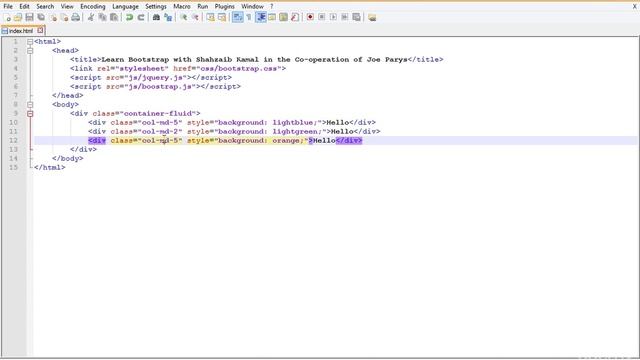Open the Macro menu
Screen dimensions: 640x360
coord(182,7)
